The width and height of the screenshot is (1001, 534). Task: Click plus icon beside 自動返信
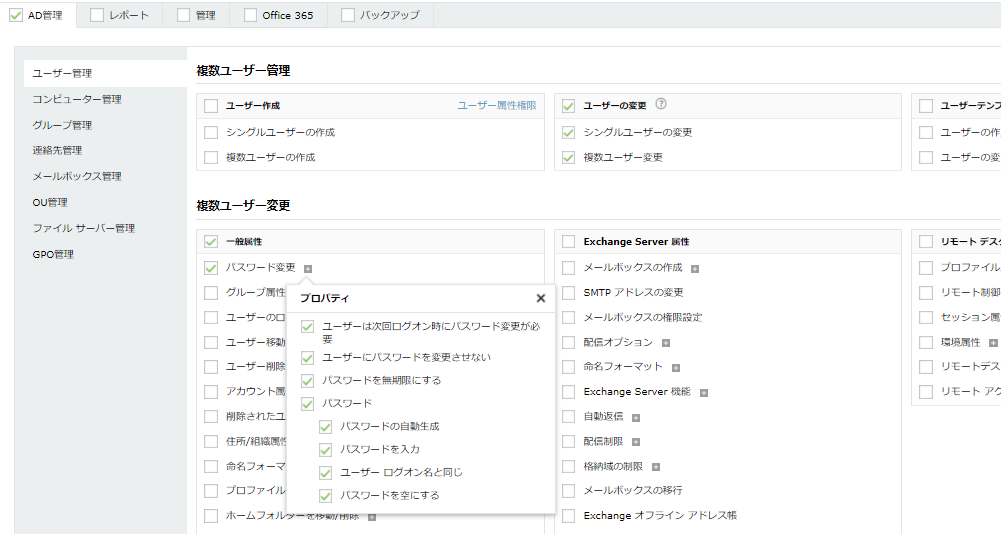(x=635, y=417)
